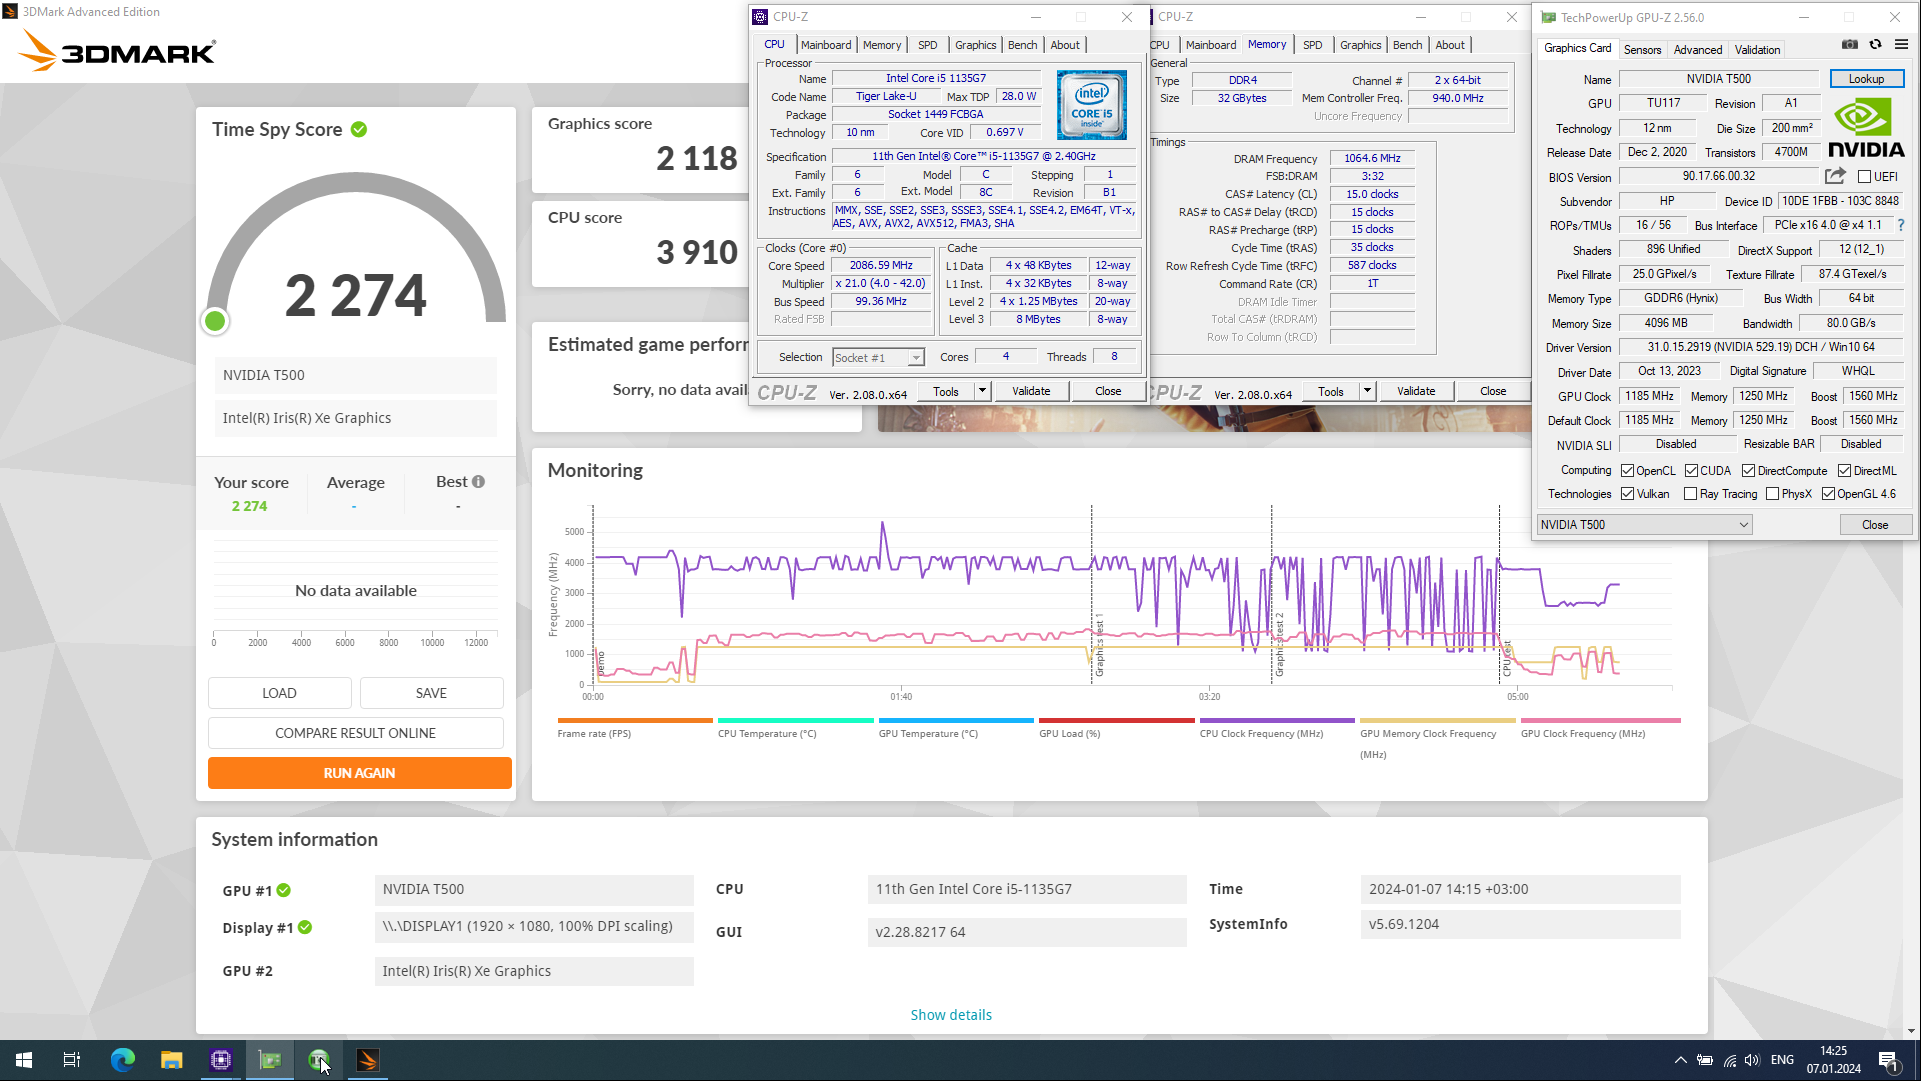Open the NVIDIA T500 GPU selector dropdown
The height and width of the screenshot is (1081, 1921).
pyautogui.click(x=1644, y=525)
